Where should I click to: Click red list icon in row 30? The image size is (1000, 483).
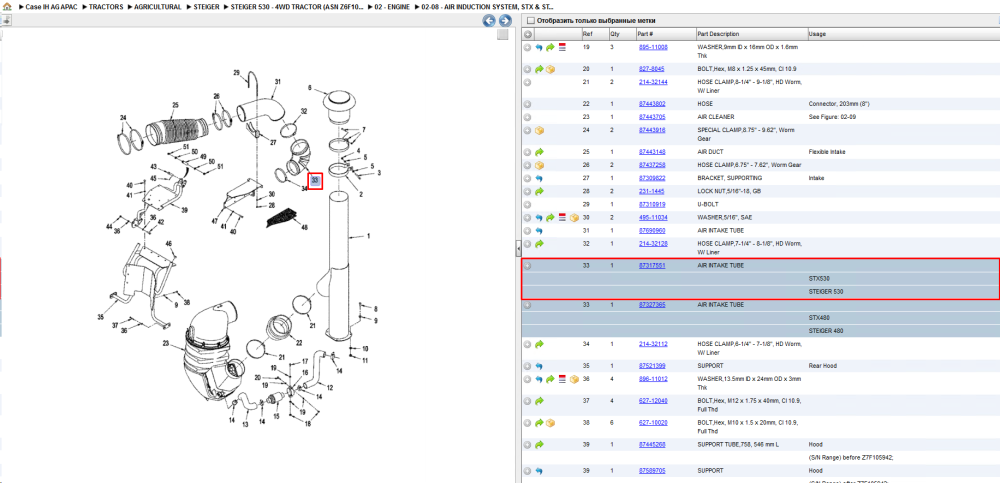(562, 218)
